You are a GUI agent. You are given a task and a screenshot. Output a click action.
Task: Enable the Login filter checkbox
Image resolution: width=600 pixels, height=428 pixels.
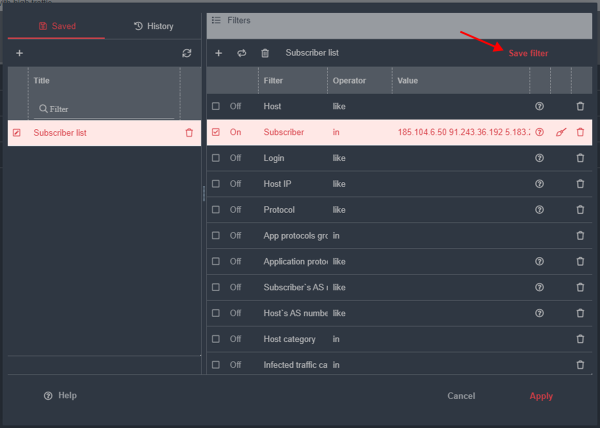[x=216, y=158]
